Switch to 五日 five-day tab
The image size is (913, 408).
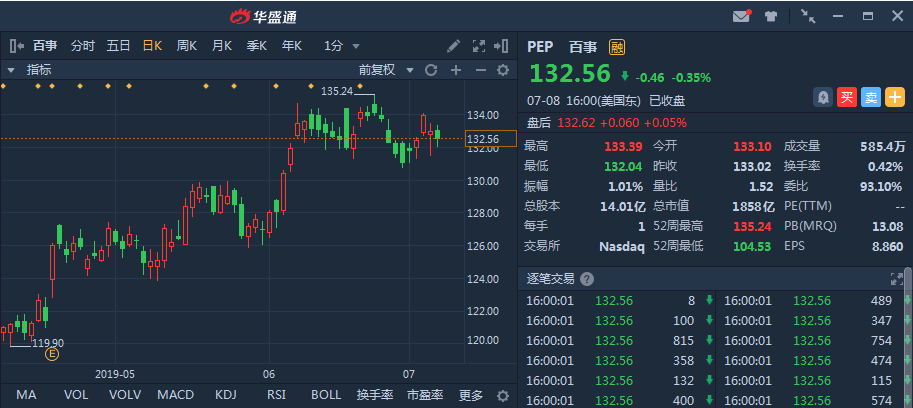118,46
